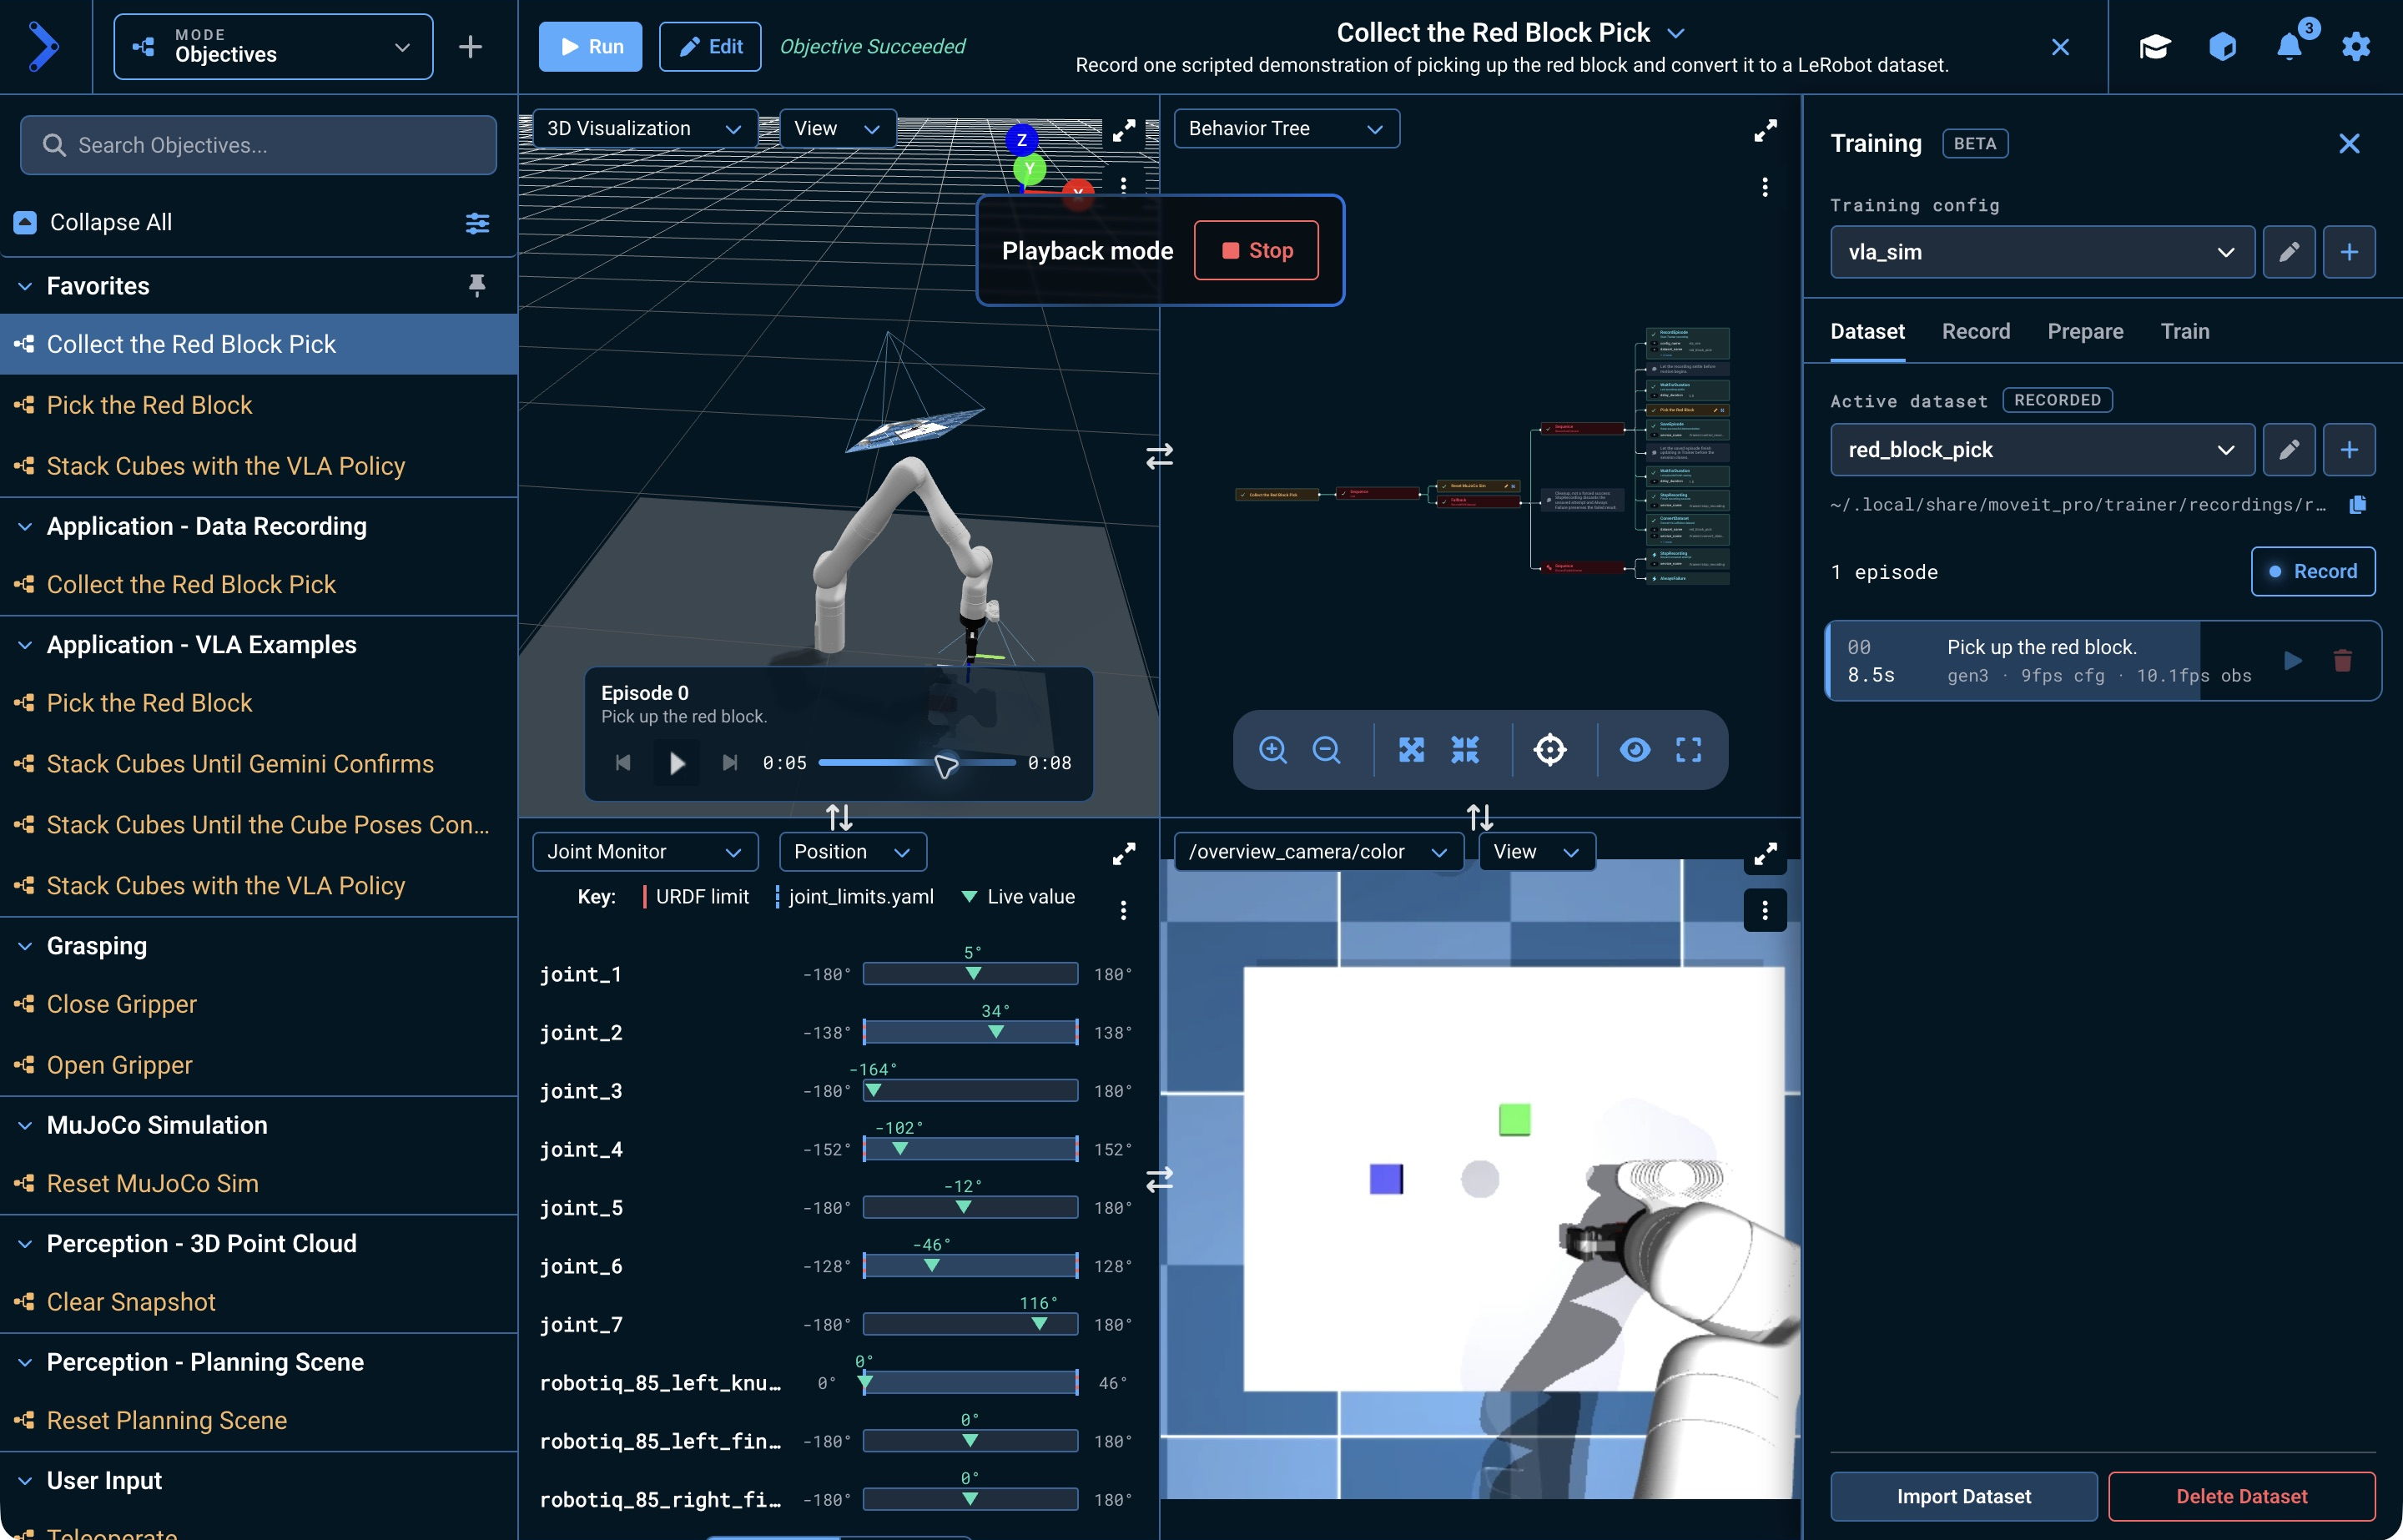Copy the recordings path to clipboard
Image resolution: width=2403 pixels, height=1540 pixels.
(x=2357, y=505)
